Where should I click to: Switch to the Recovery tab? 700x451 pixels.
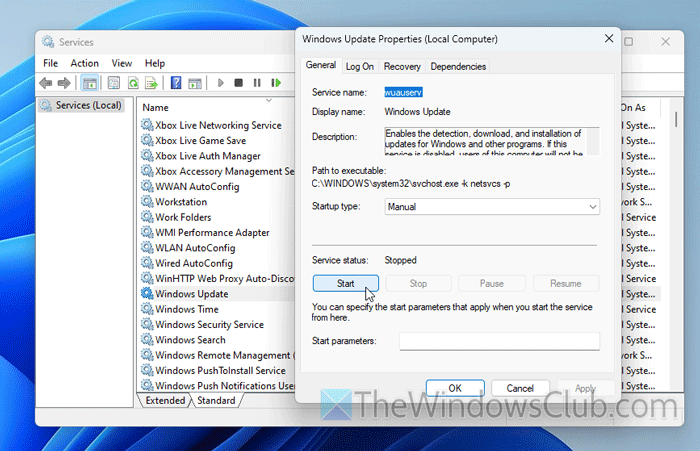(402, 67)
